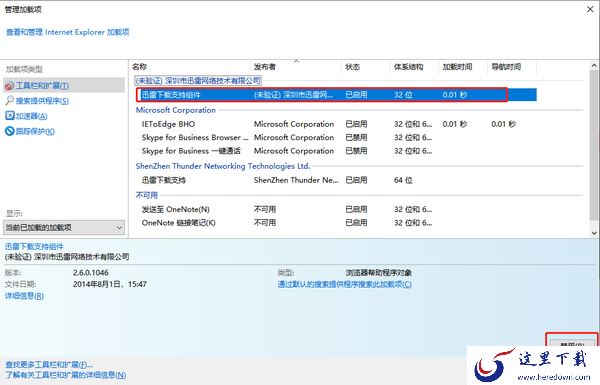Open the 当前已加载的加载项 display dropdown
This screenshot has height=385, width=600.
[x=64, y=228]
